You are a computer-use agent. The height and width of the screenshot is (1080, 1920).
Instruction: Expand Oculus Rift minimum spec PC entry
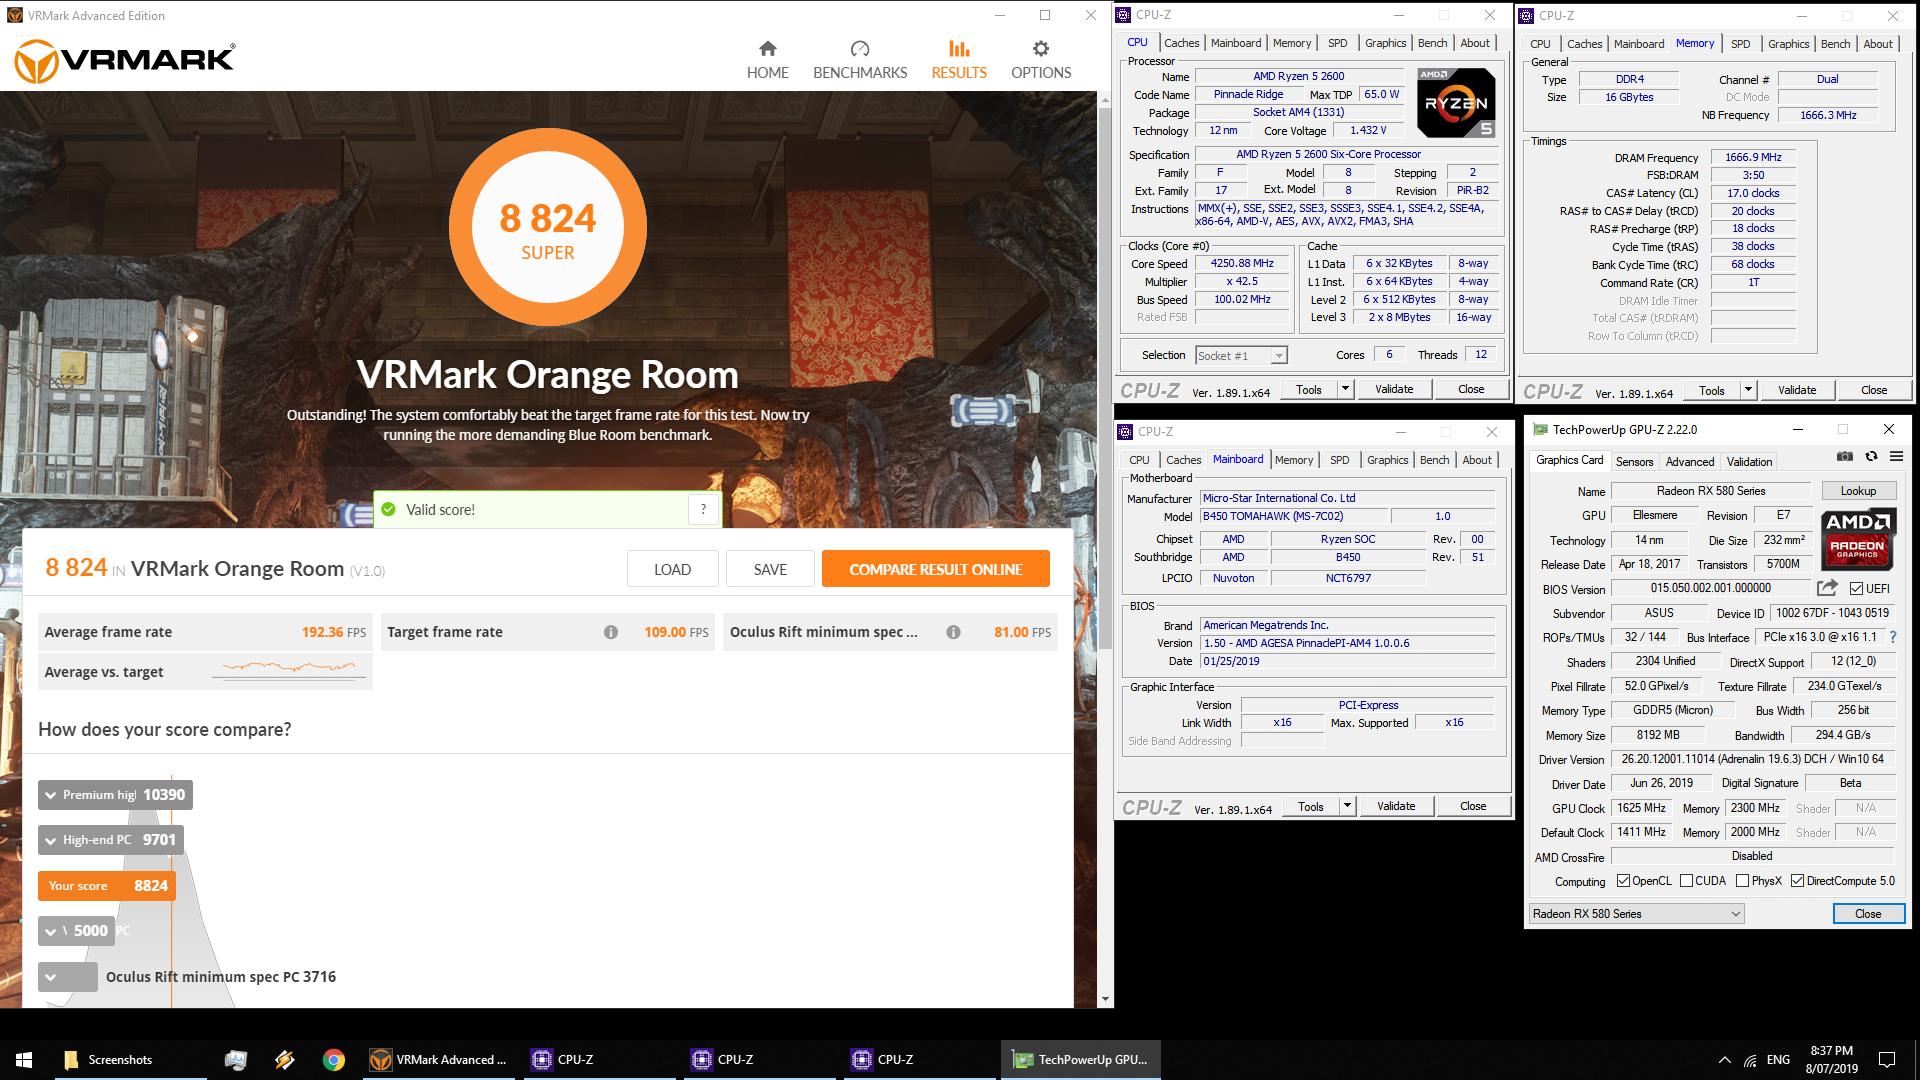[67, 977]
